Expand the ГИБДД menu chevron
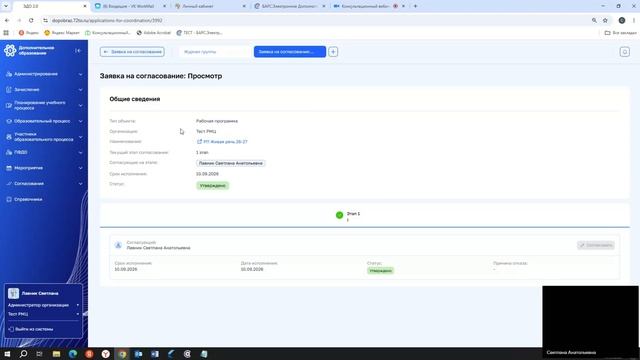 pyautogui.click(x=80, y=153)
